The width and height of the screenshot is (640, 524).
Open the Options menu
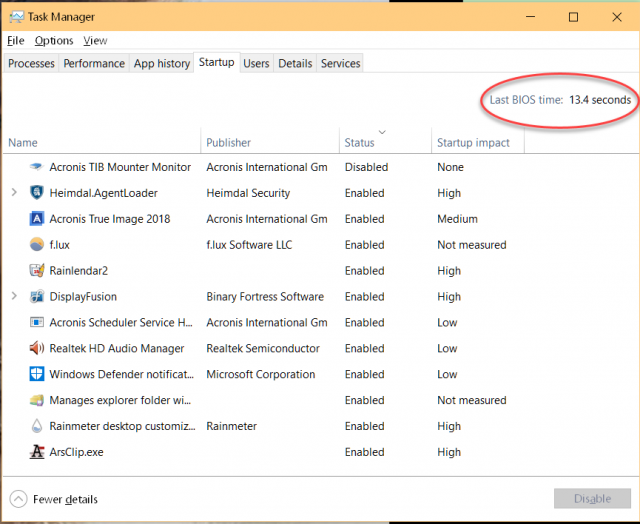click(x=54, y=41)
